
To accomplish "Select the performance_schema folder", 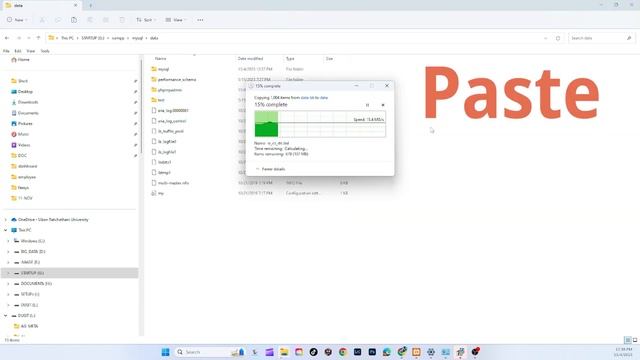I will 177,80.
